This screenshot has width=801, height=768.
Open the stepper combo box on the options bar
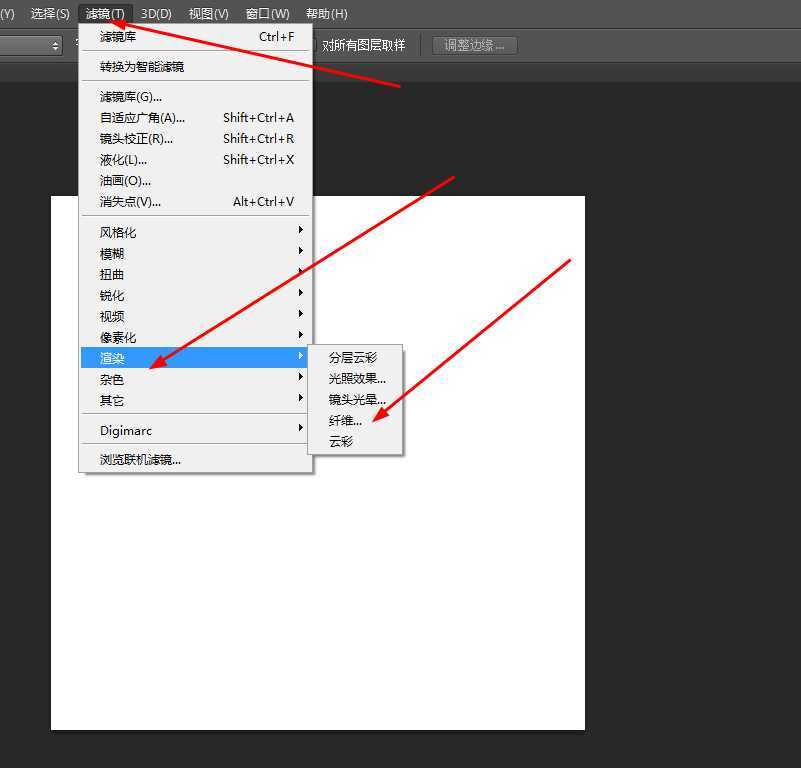coord(53,44)
